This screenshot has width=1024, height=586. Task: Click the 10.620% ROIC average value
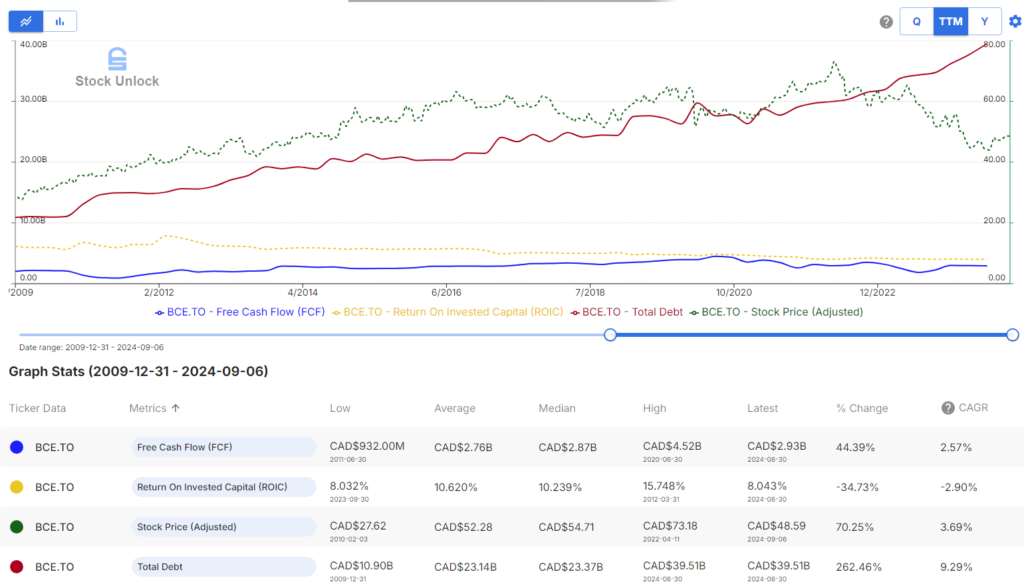(x=456, y=487)
